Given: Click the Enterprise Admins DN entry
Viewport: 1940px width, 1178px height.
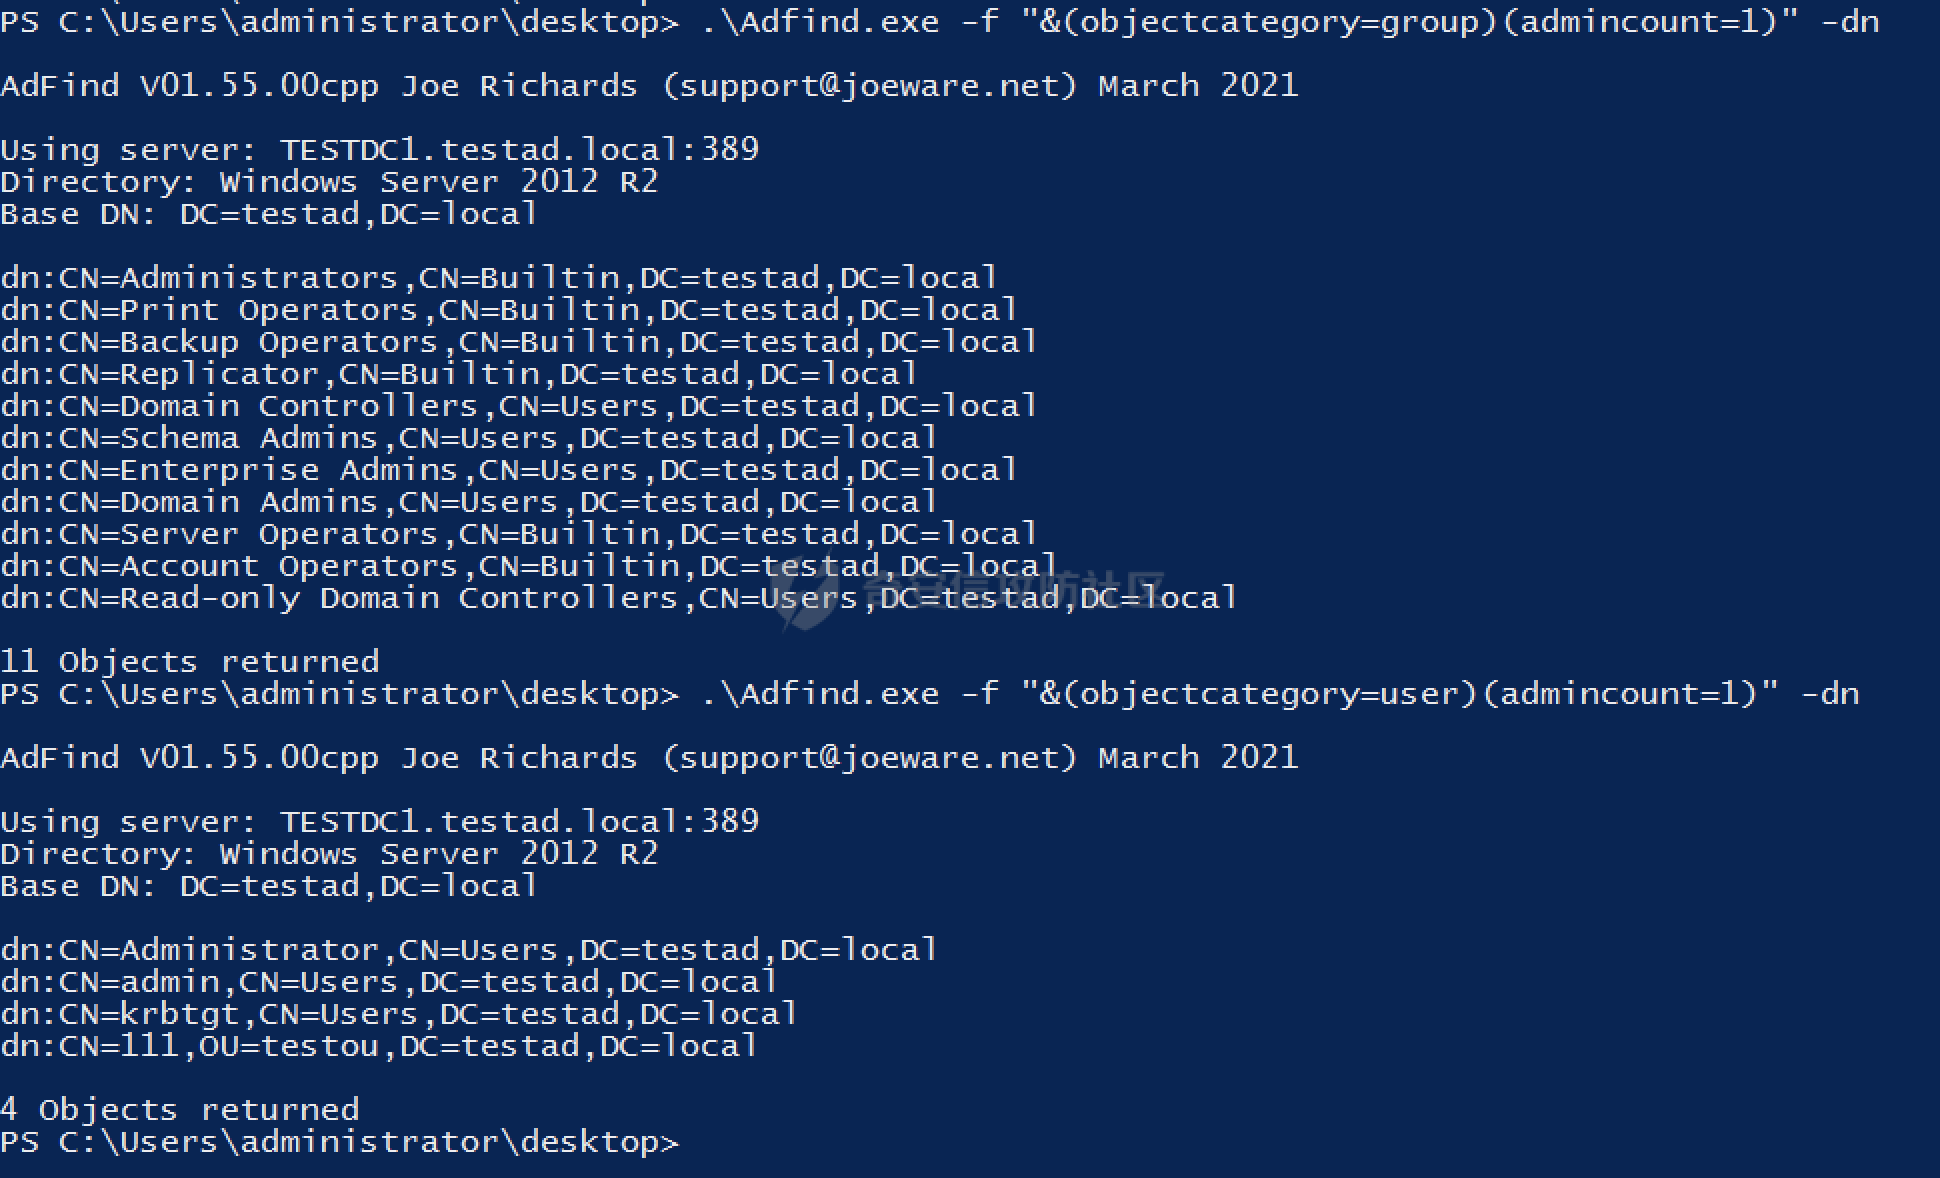Looking at the screenshot, I should [508, 469].
